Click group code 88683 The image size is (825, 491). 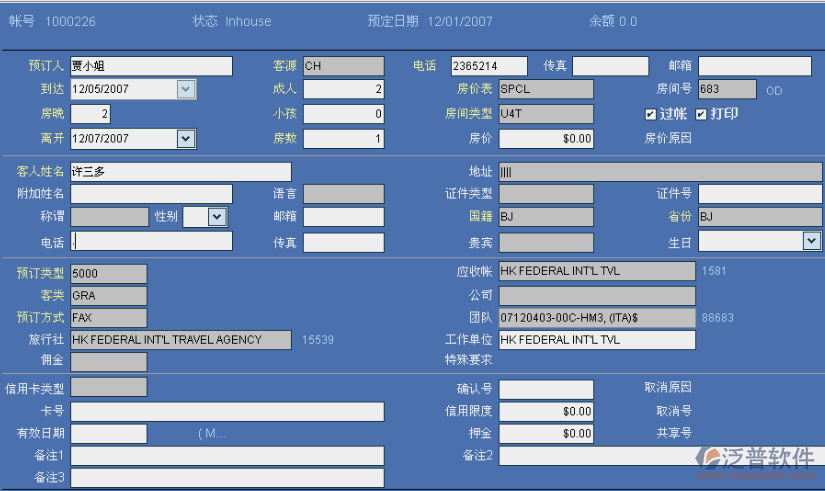tap(718, 318)
